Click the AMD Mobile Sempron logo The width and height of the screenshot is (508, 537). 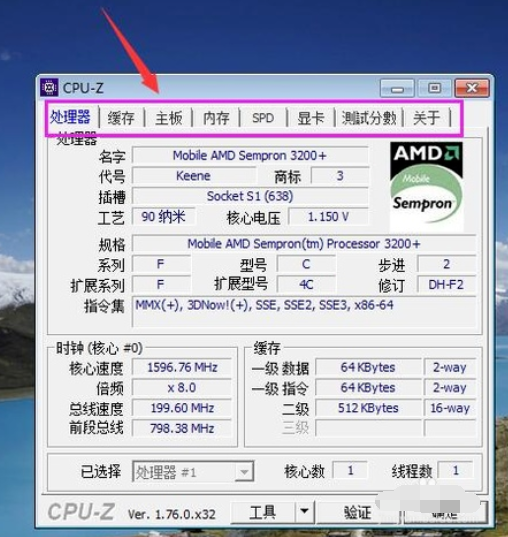[426, 187]
